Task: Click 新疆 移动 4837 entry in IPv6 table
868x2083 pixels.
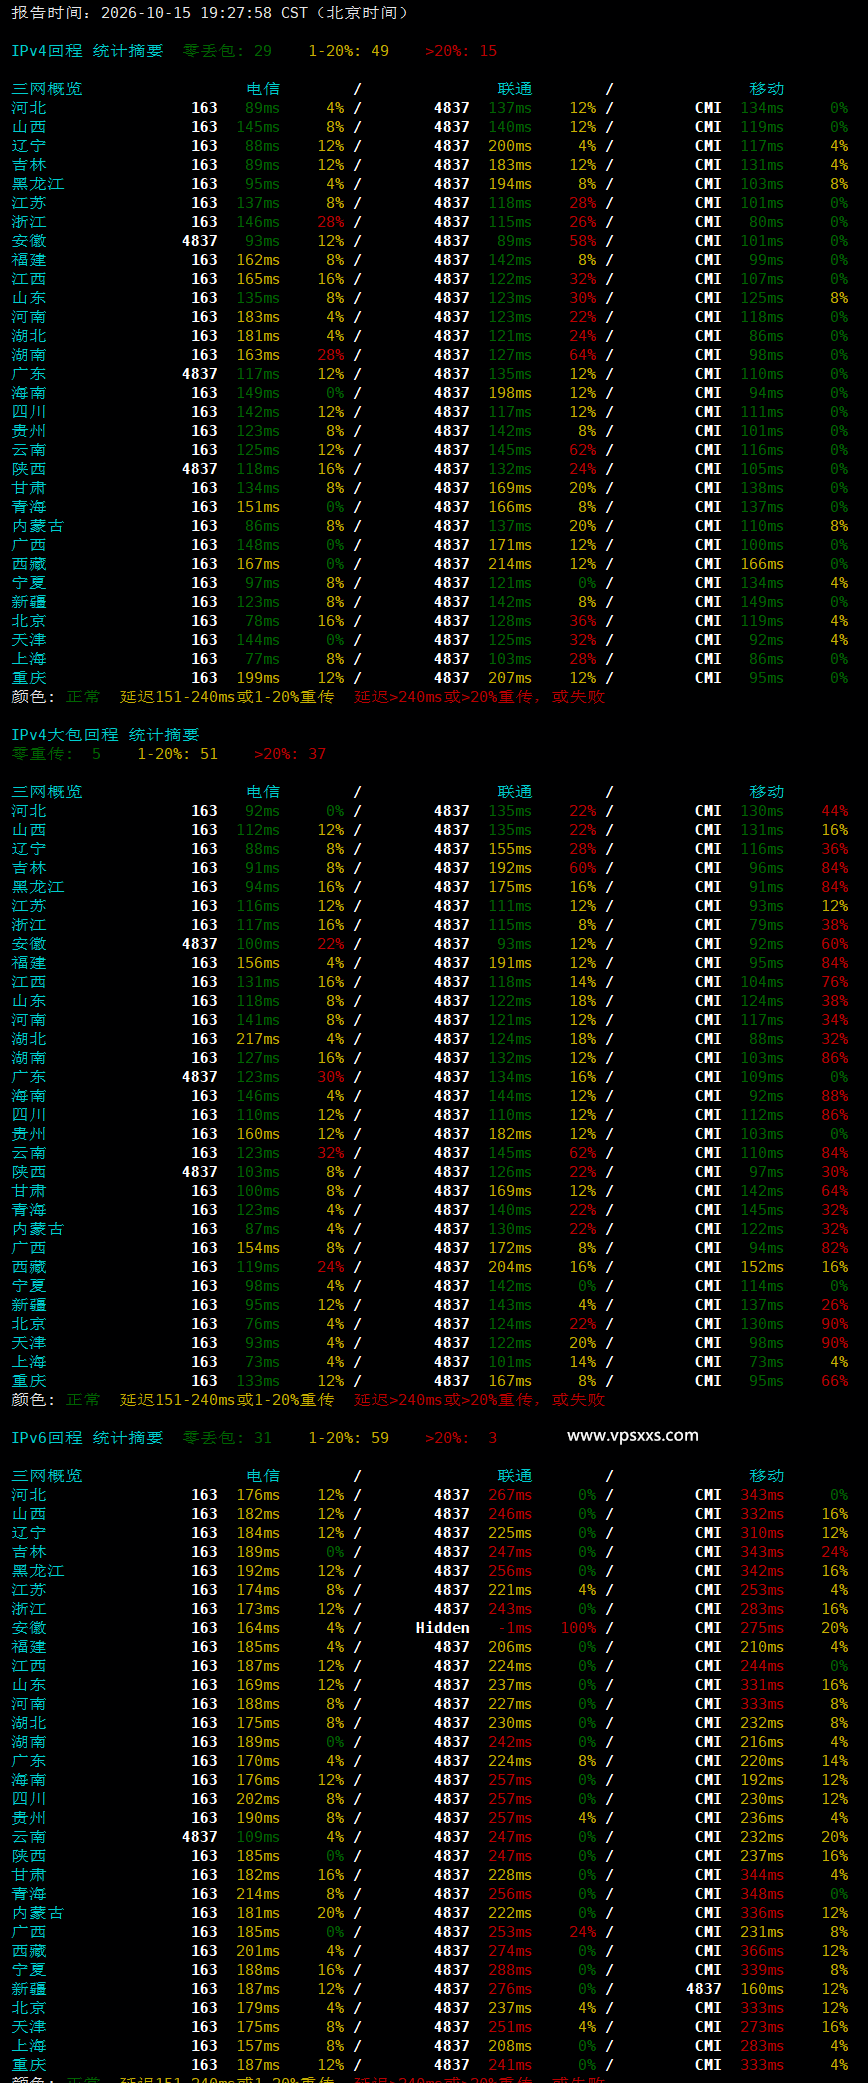Action: 704,1989
